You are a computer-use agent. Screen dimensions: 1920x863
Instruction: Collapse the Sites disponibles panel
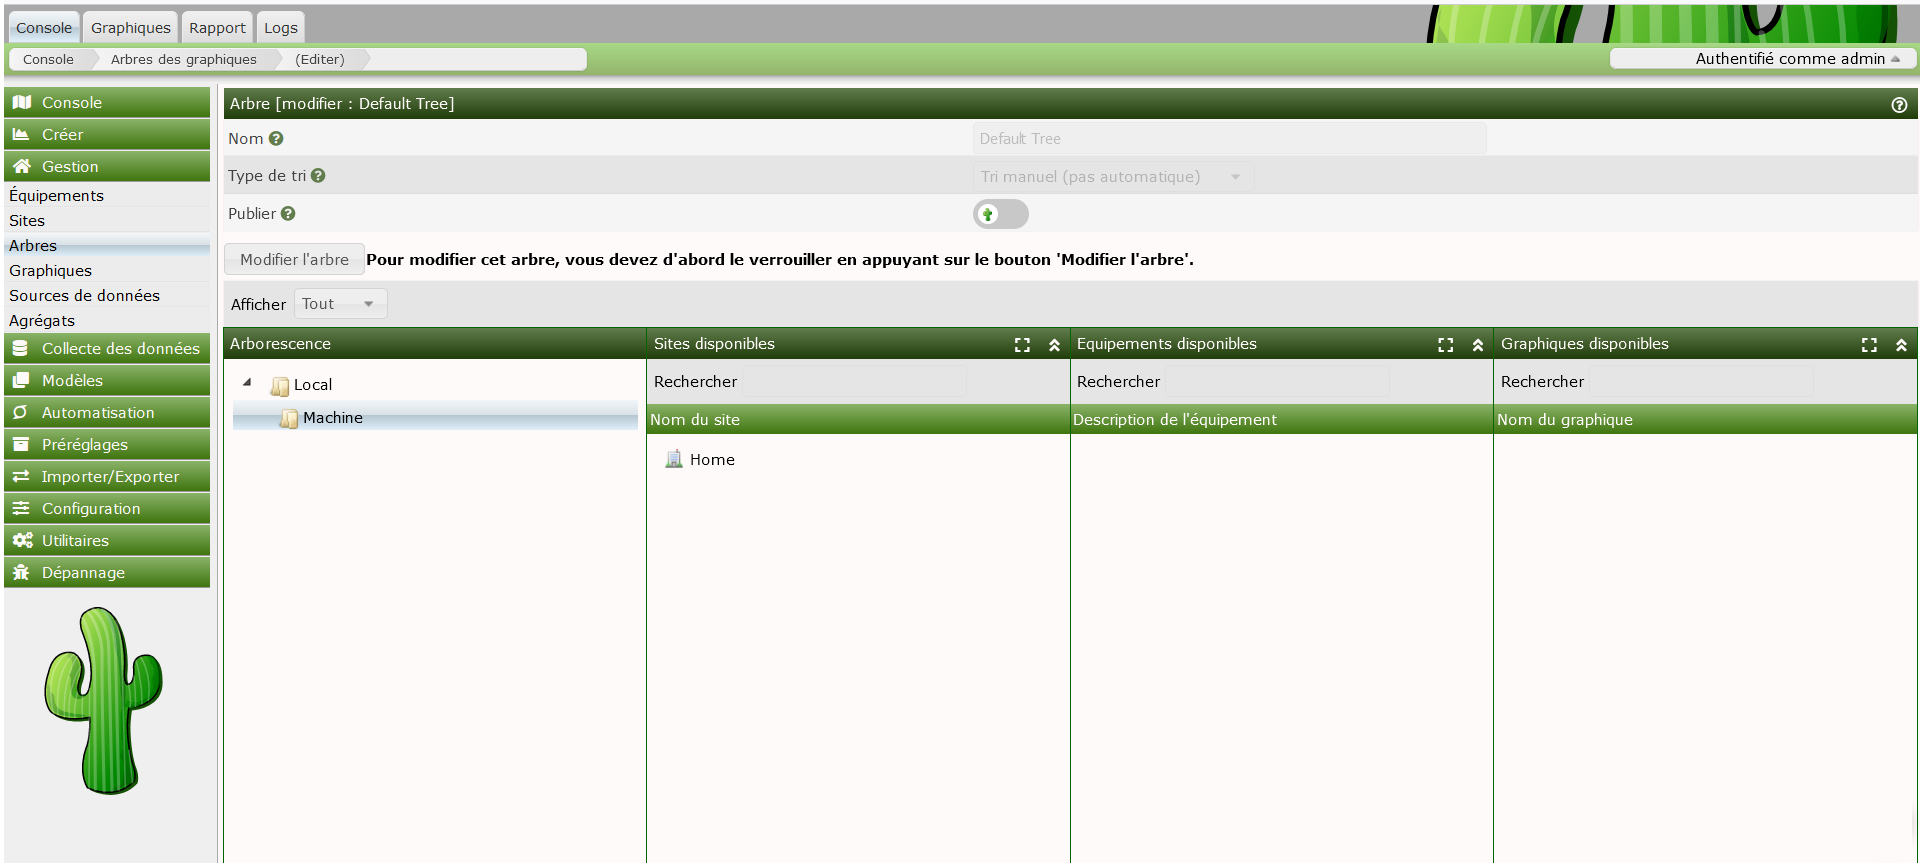tap(1054, 345)
